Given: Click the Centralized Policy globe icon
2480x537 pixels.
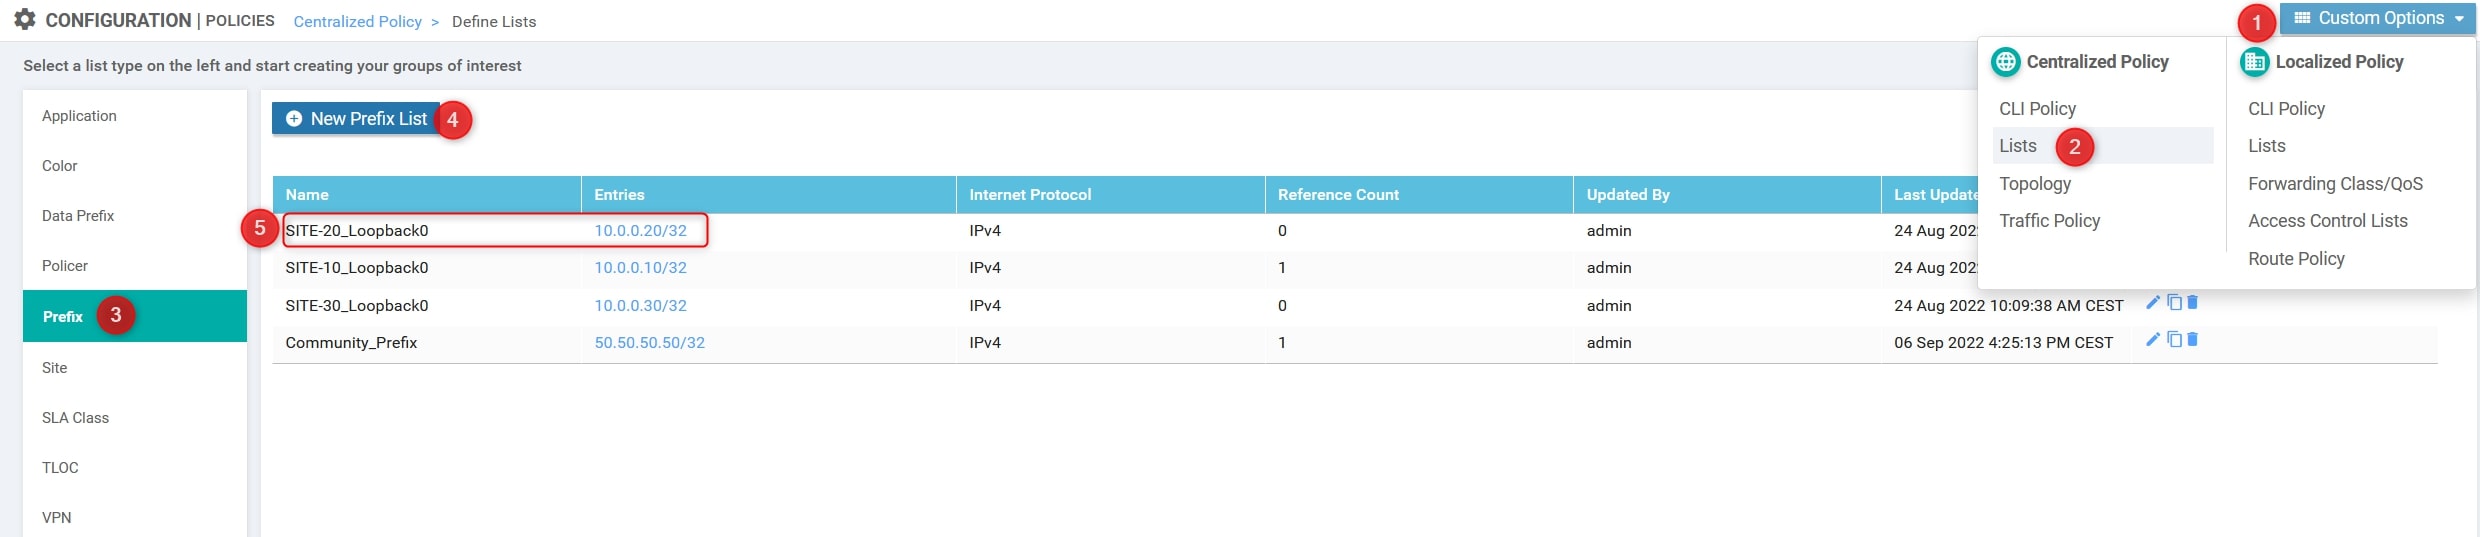Looking at the screenshot, I should pos(2005,62).
